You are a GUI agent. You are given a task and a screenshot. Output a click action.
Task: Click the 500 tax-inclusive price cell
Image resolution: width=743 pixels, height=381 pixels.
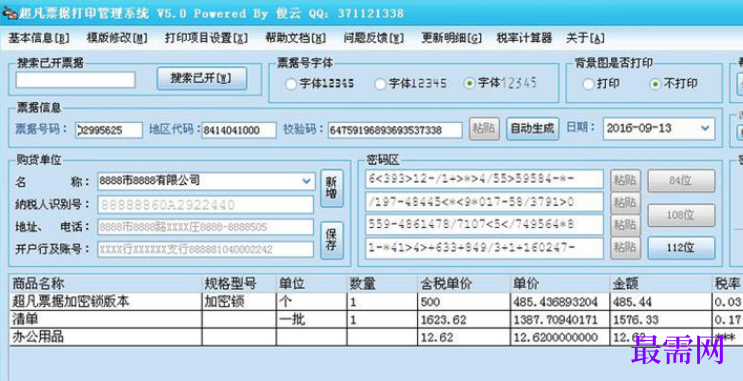pyautogui.click(x=464, y=302)
